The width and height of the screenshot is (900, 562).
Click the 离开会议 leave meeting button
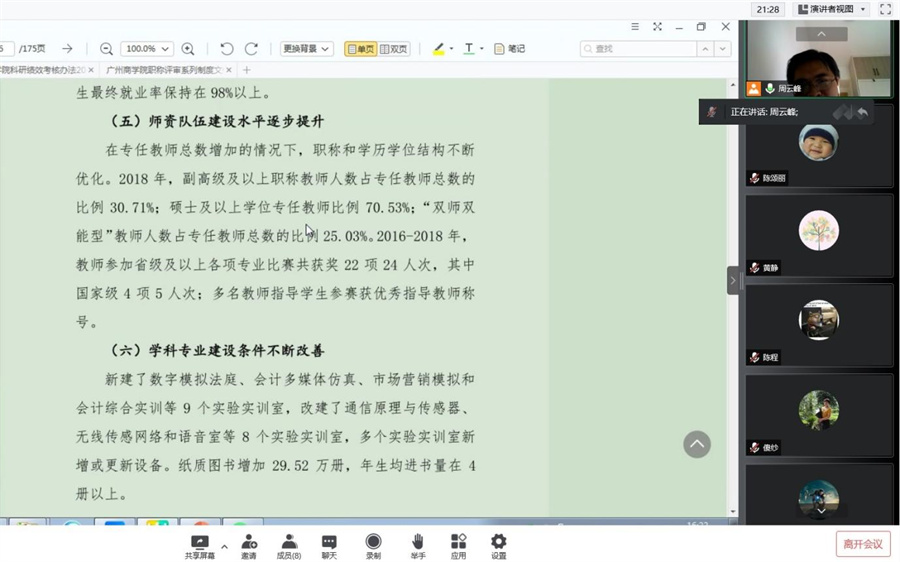pyautogui.click(x=862, y=544)
